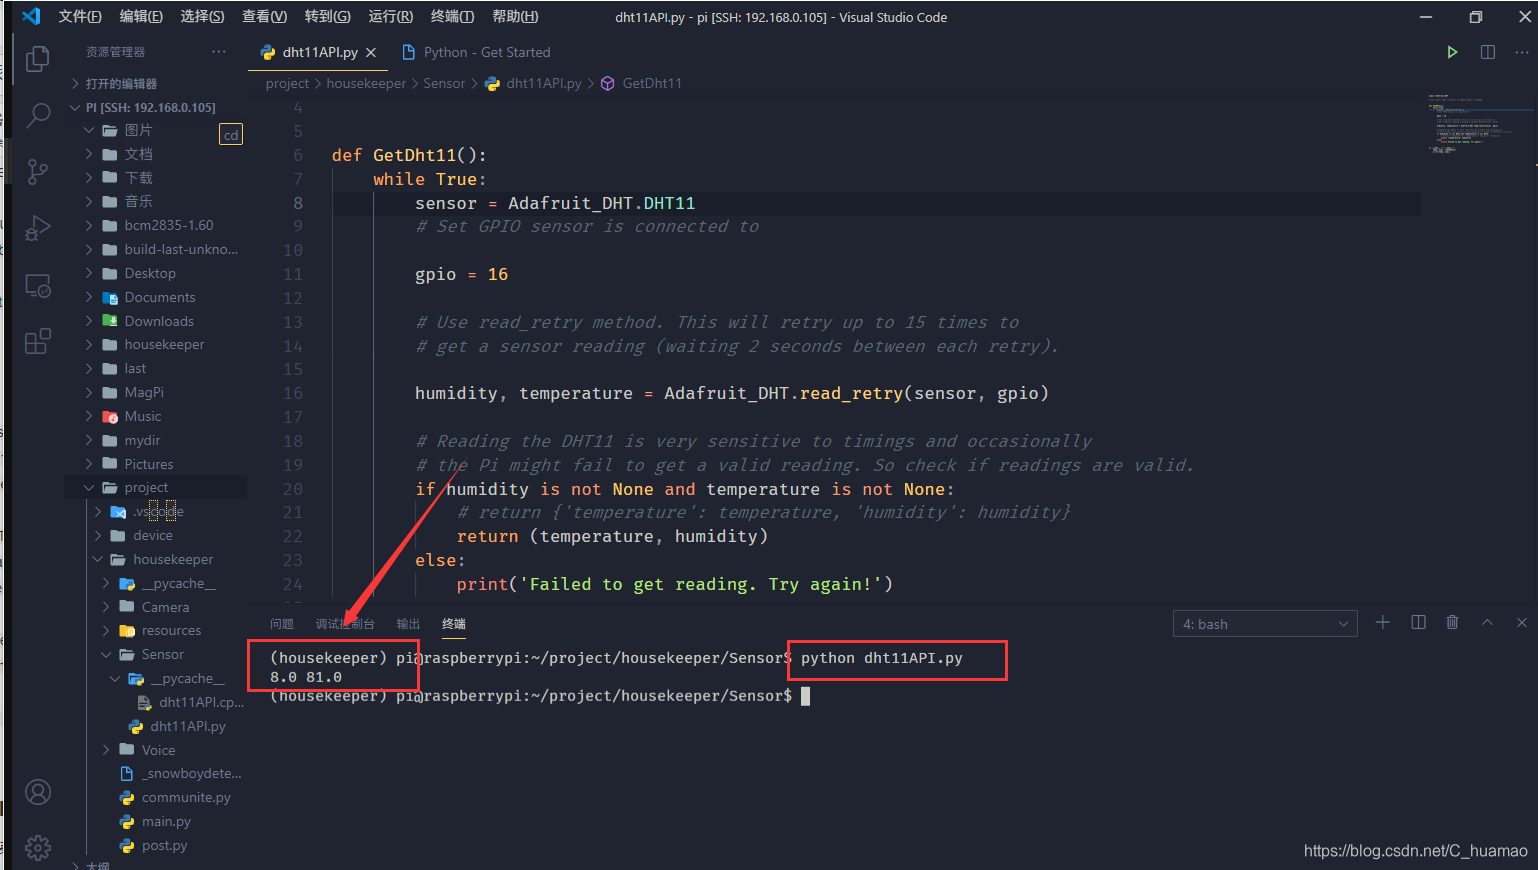Image resolution: width=1538 pixels, height=870 pixels.
Task: Click the VS Code logo icon
Action: pyautogui.click(x=31, y=16)
